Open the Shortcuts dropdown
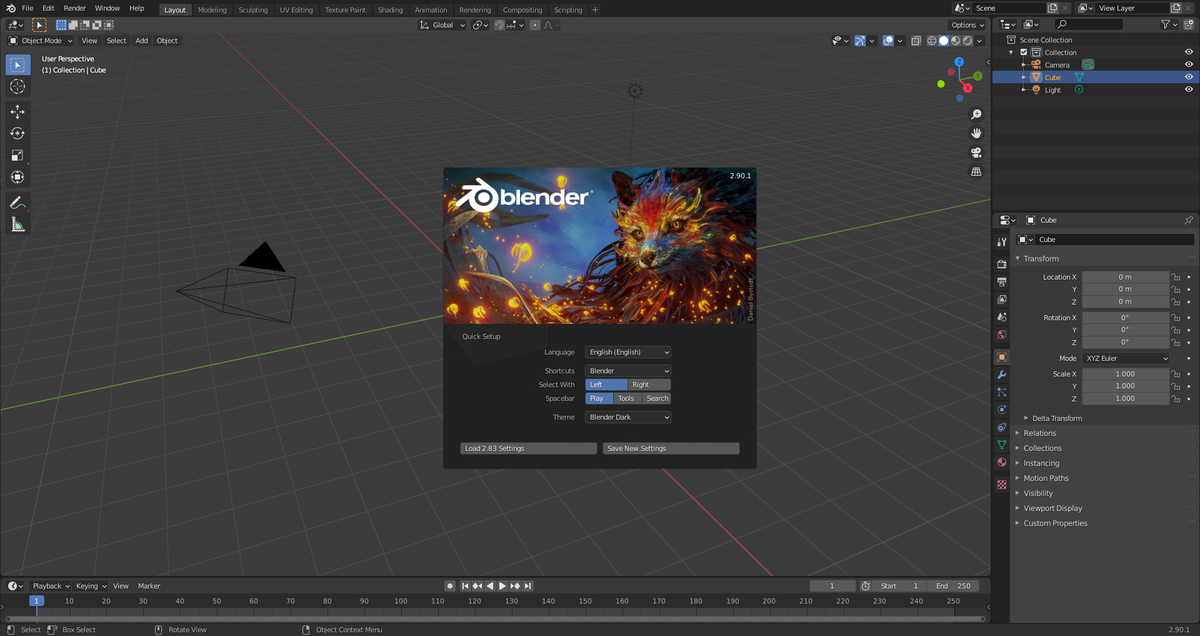The image size is (1200, 636). (628, 371)
